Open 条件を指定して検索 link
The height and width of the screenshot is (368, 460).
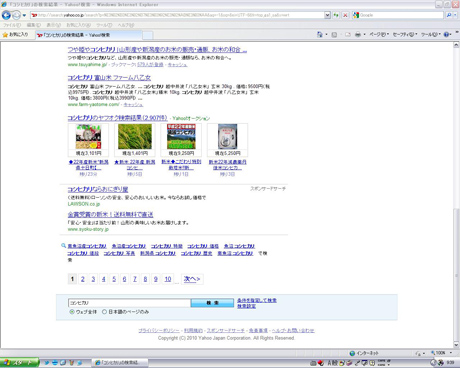tap(257, 300)
